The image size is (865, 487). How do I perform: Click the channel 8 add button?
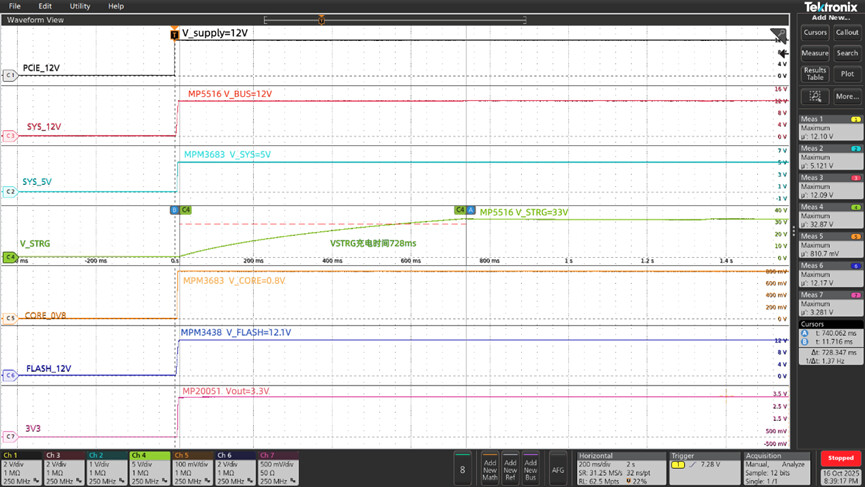pyautogui.click(x=461, y=468)
